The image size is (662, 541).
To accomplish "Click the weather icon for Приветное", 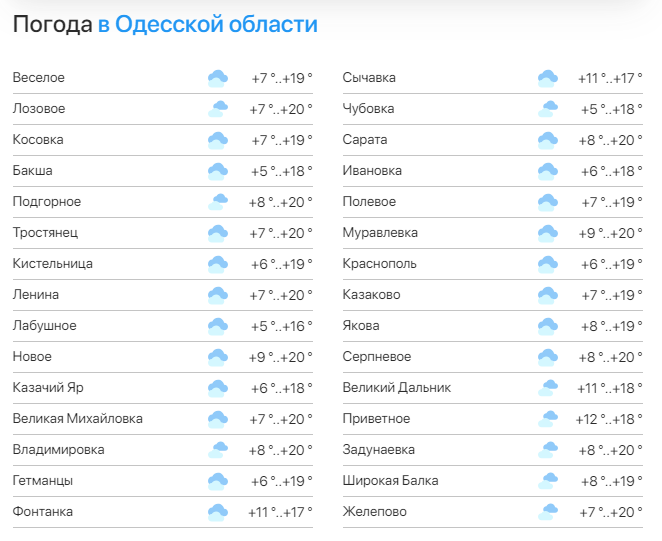I will coord(547,419).
